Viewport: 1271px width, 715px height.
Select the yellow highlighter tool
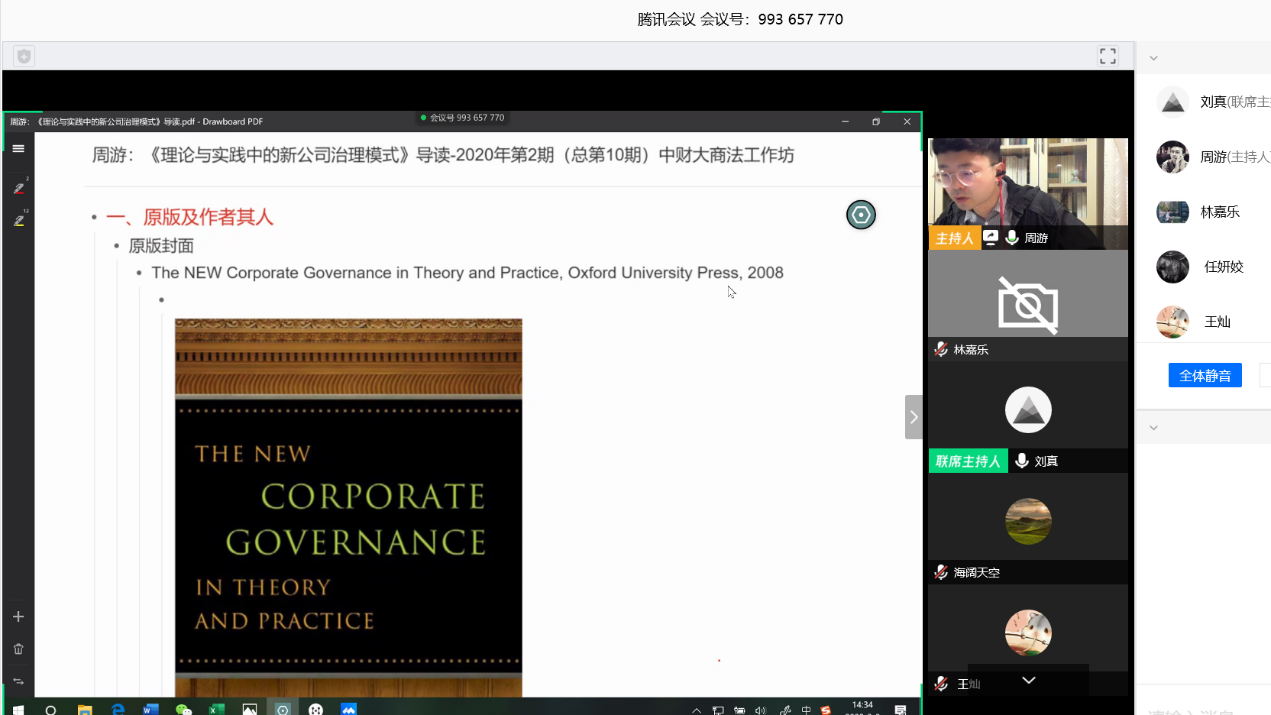point(18,221)
